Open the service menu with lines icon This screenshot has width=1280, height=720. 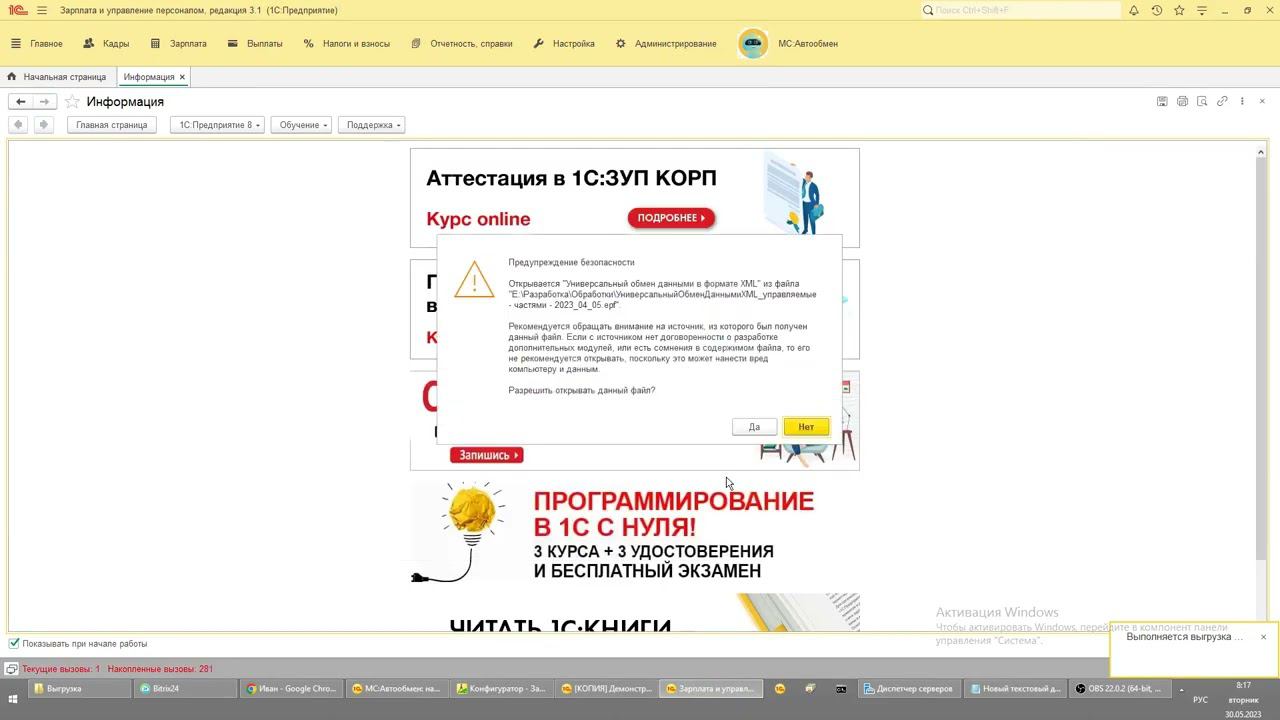(x=1202, y=10)
